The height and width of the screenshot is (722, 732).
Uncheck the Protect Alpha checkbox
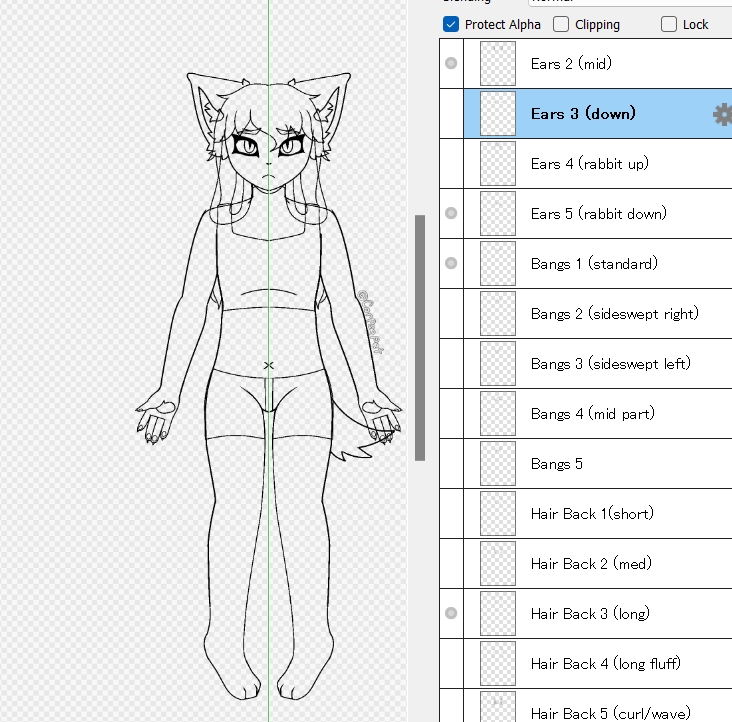(451, 24)
